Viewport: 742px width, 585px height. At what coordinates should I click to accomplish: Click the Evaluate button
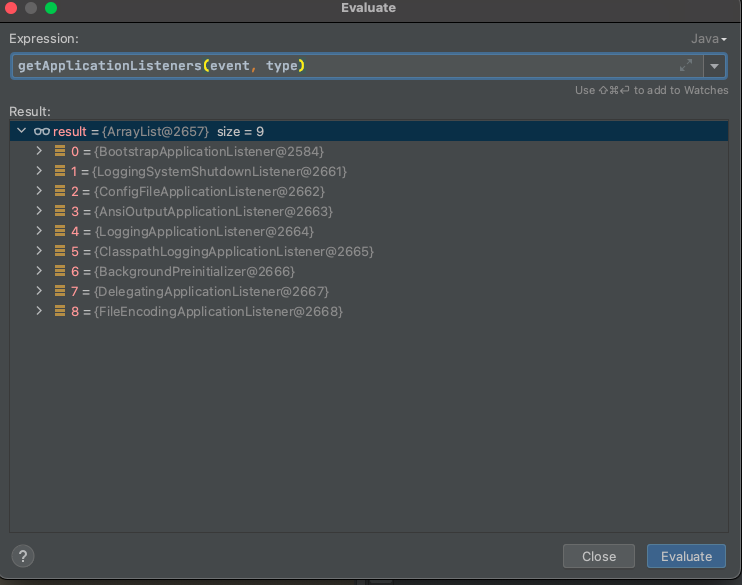click(686, 556)
